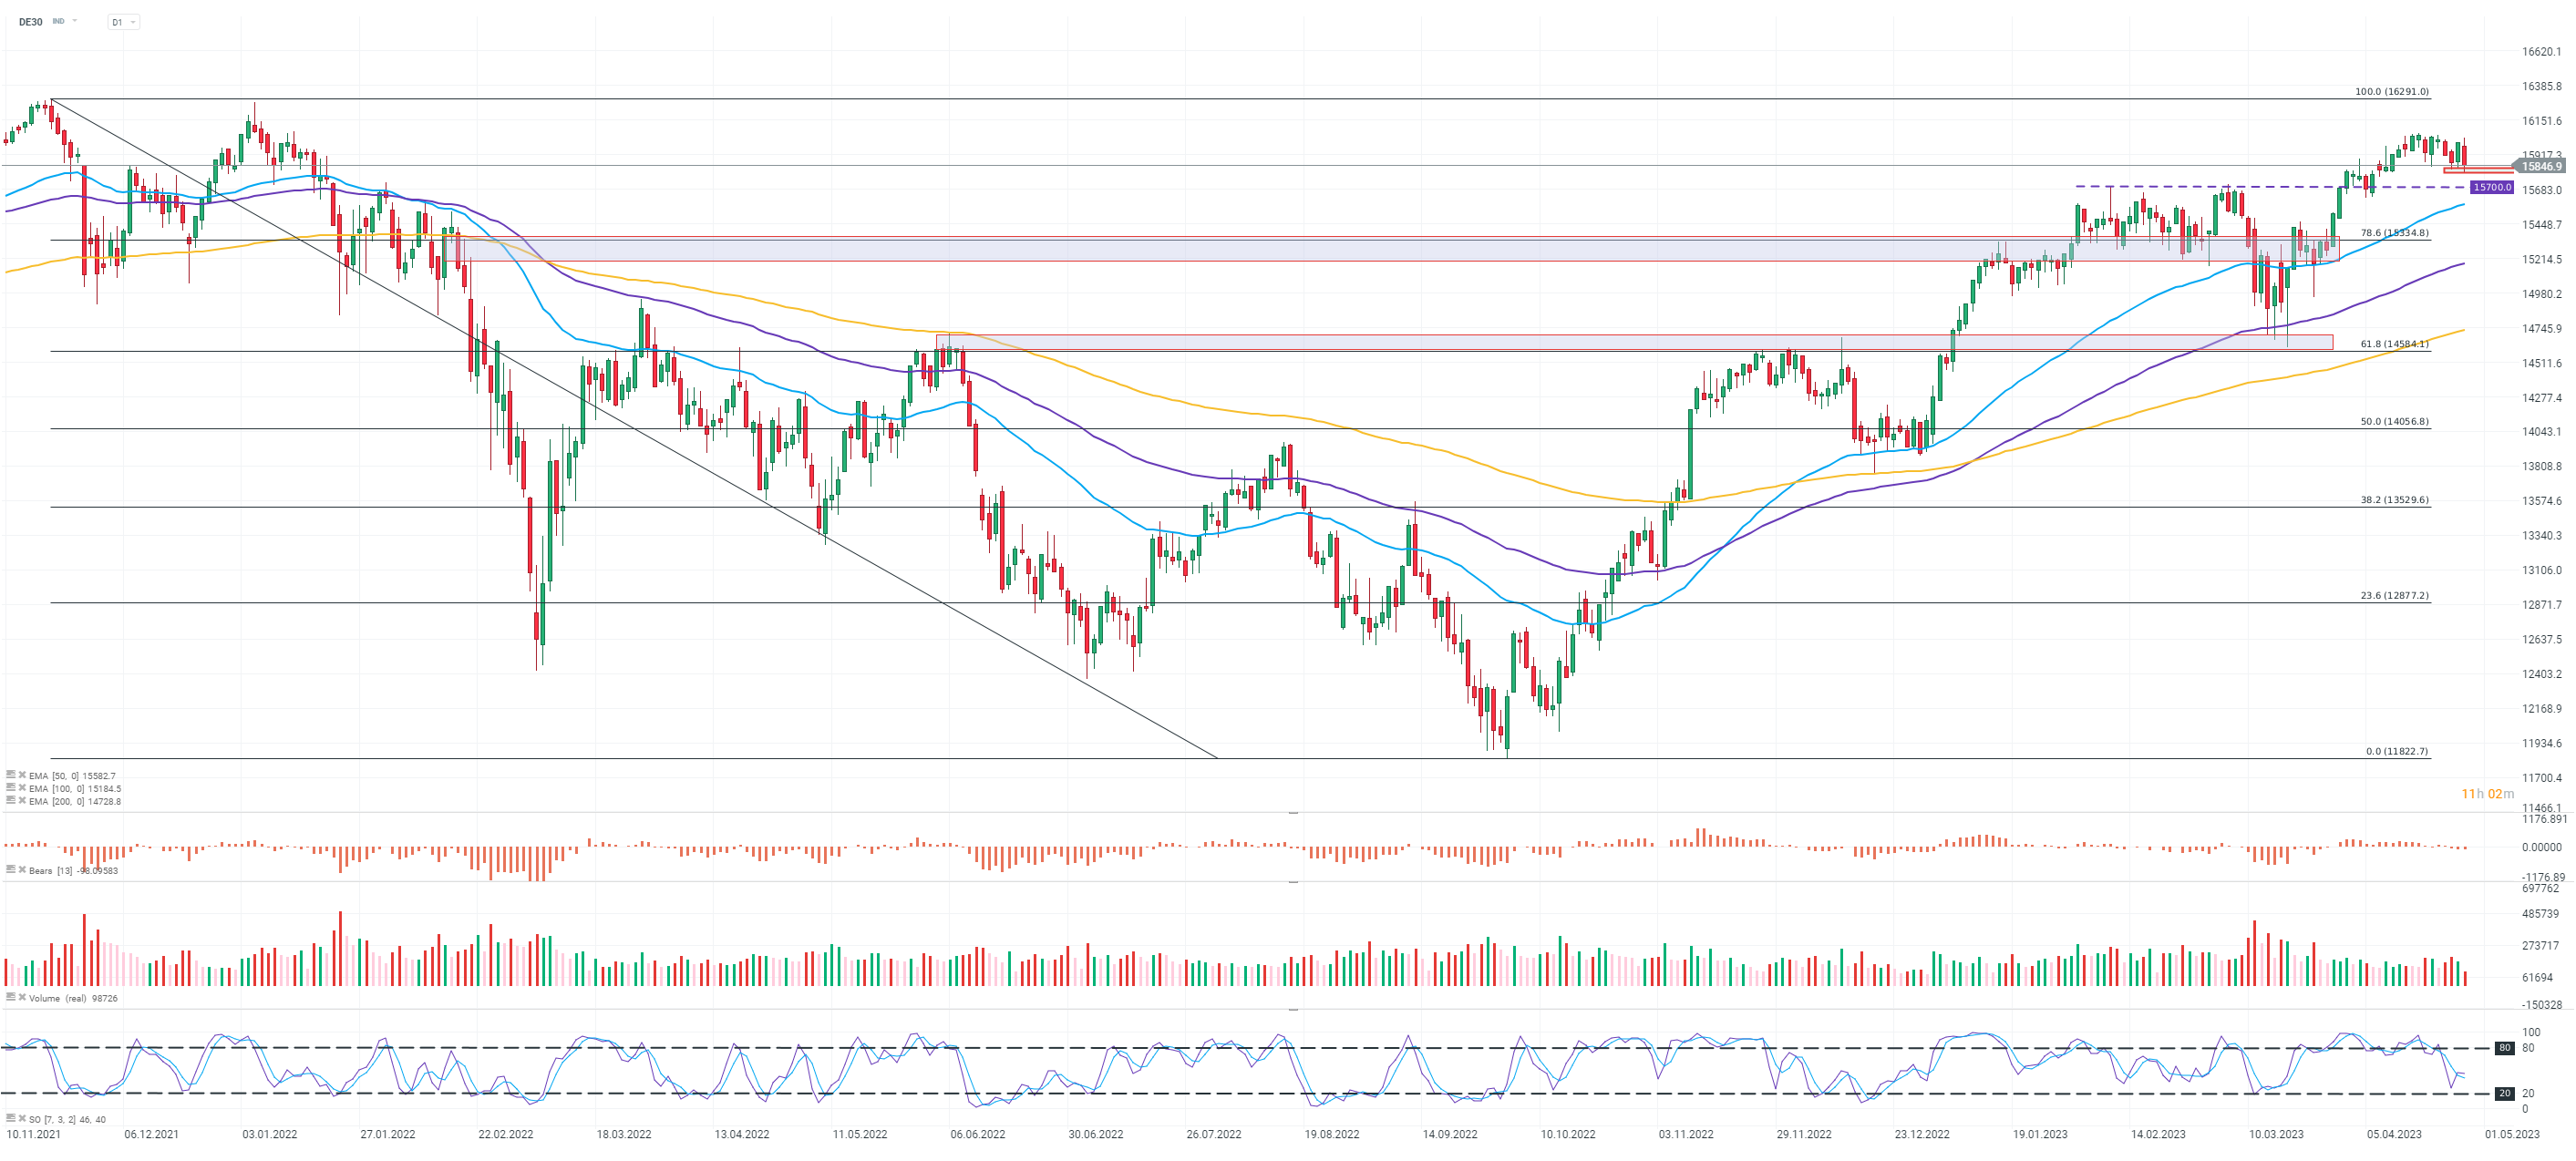Open the Volume indicator settings
Image resolution: width=2576 pixels, height=1161 pixels.
[x=10, y=998]
